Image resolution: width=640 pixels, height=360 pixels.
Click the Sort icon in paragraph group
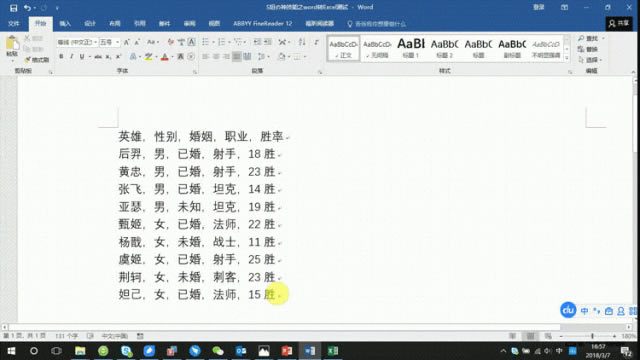[302, 42]
